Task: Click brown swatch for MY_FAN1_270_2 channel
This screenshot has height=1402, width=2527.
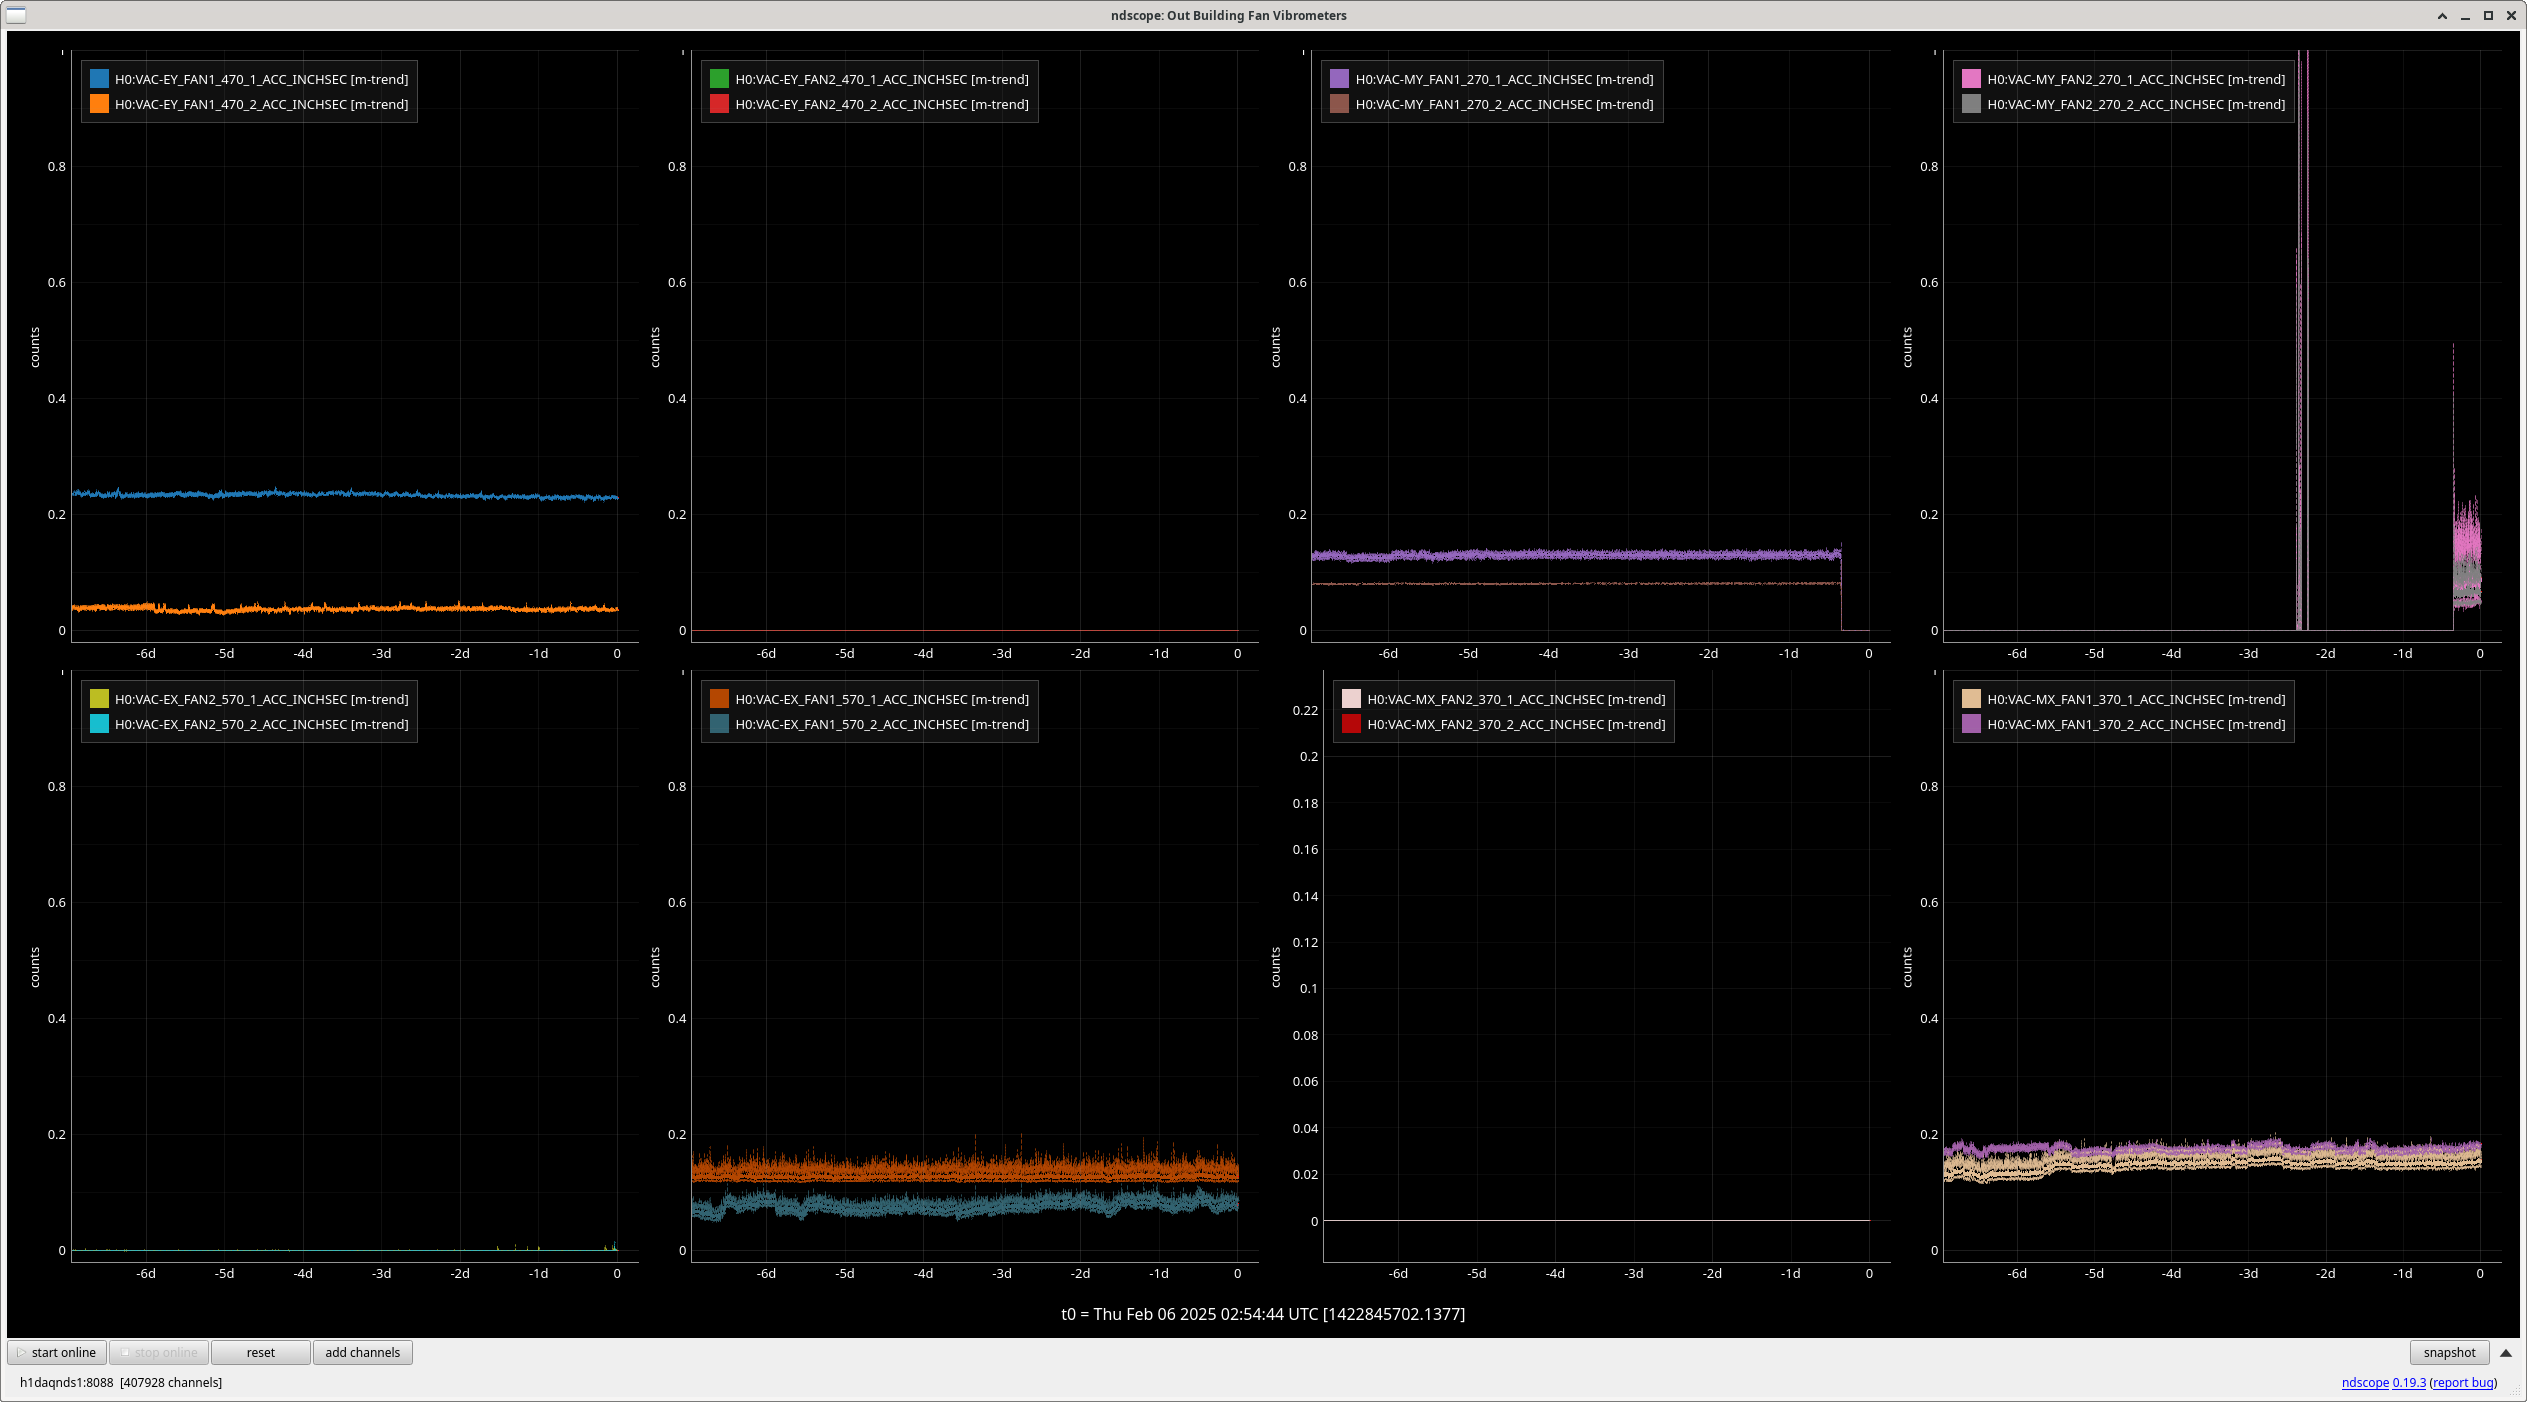Action: tap(1339, 104)
